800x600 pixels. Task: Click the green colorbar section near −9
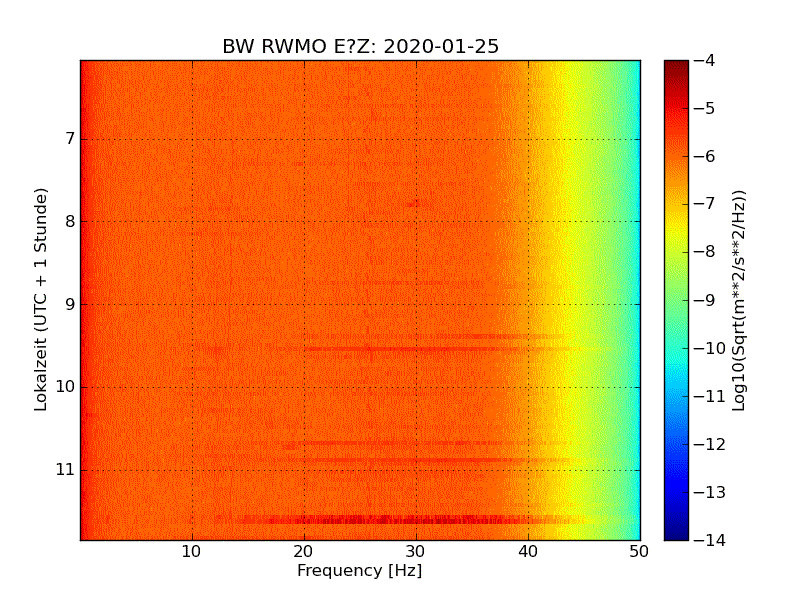click(x=677, y=300)
